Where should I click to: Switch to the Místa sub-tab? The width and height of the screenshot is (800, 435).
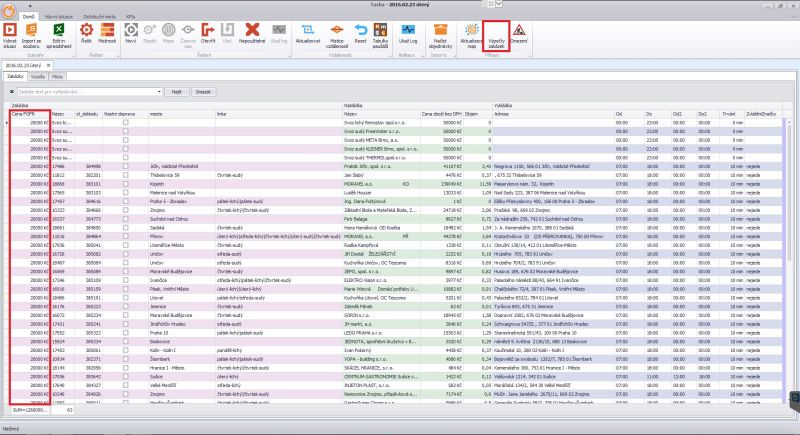click(x=57, y=76)
